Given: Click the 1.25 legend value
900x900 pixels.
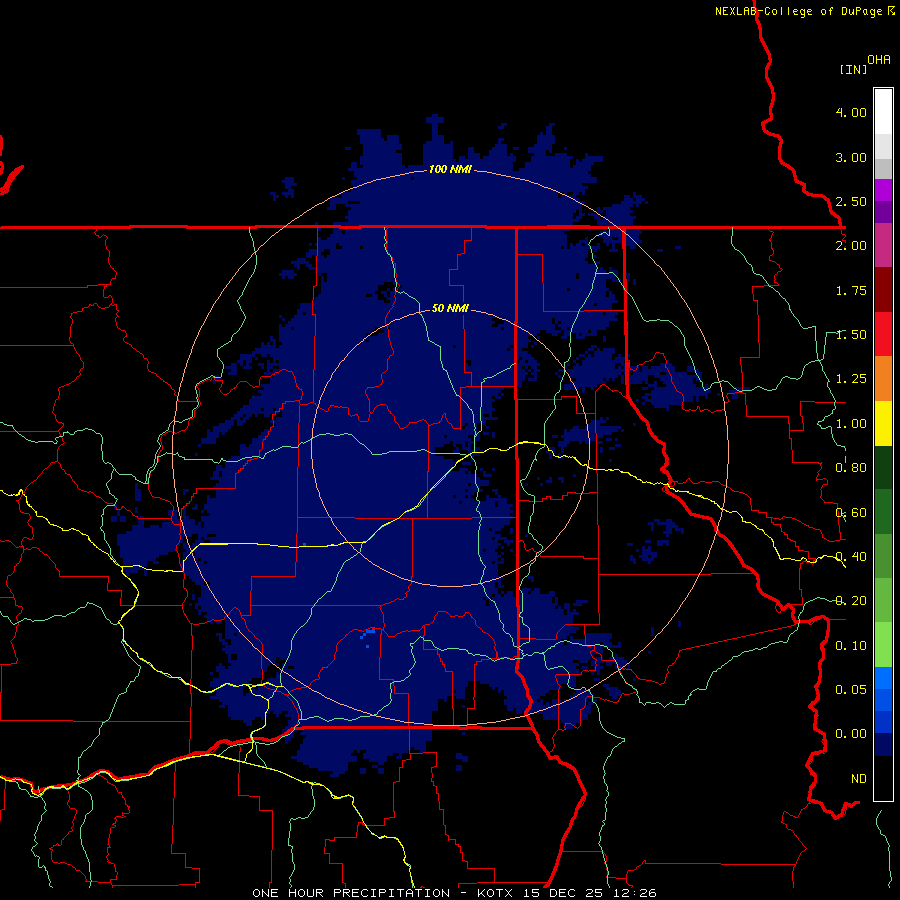Looking at the screenshot, I should pyautogui.click(x=851, y=379).
